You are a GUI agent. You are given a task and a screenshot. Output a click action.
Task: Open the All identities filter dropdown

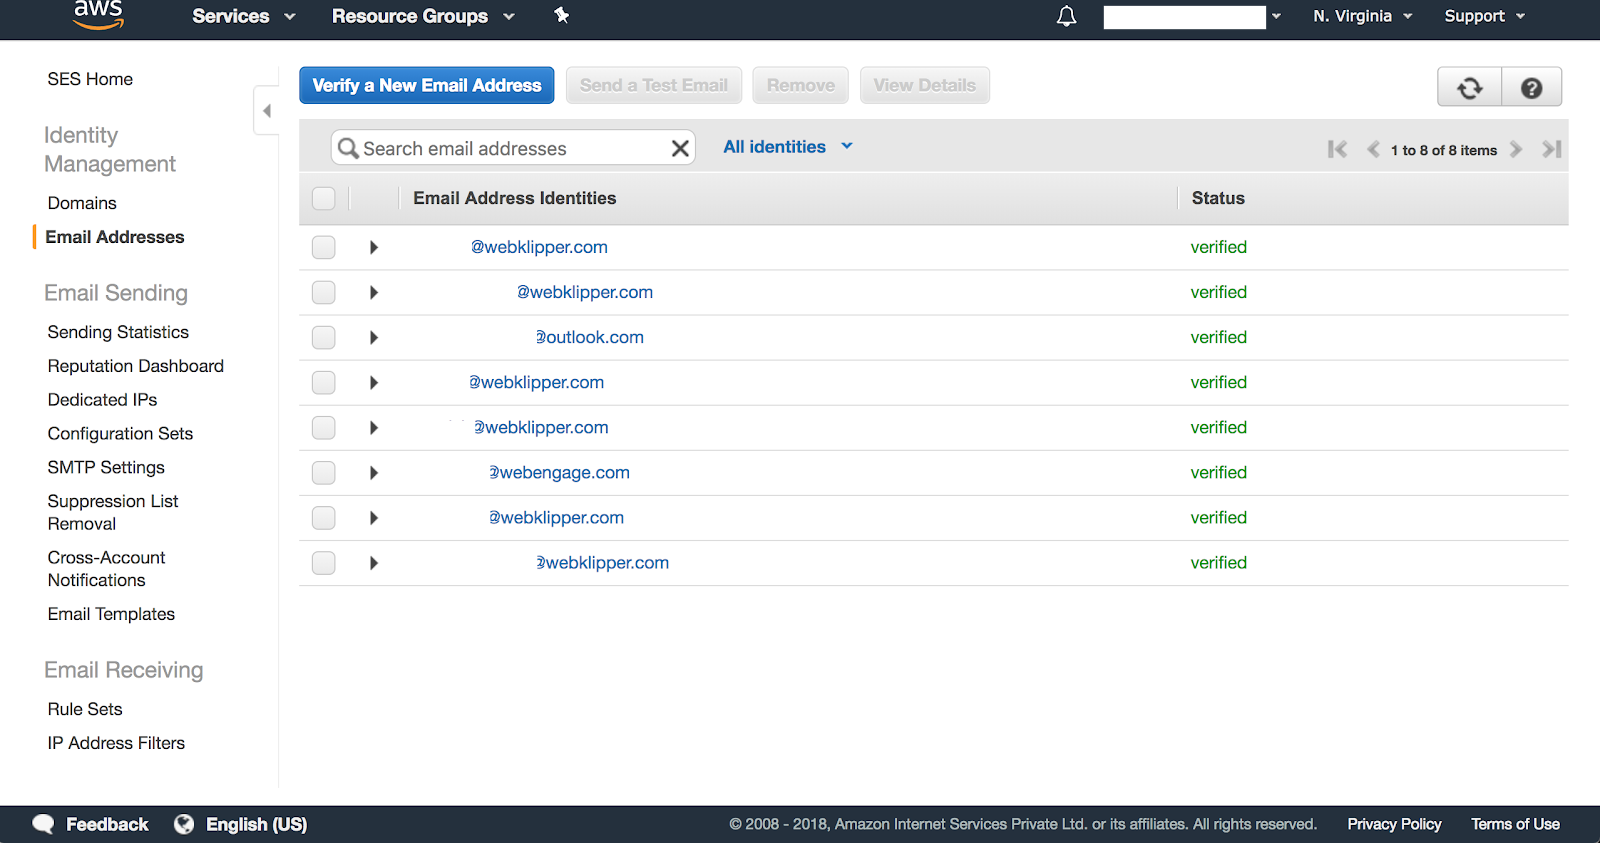[788, 147]
